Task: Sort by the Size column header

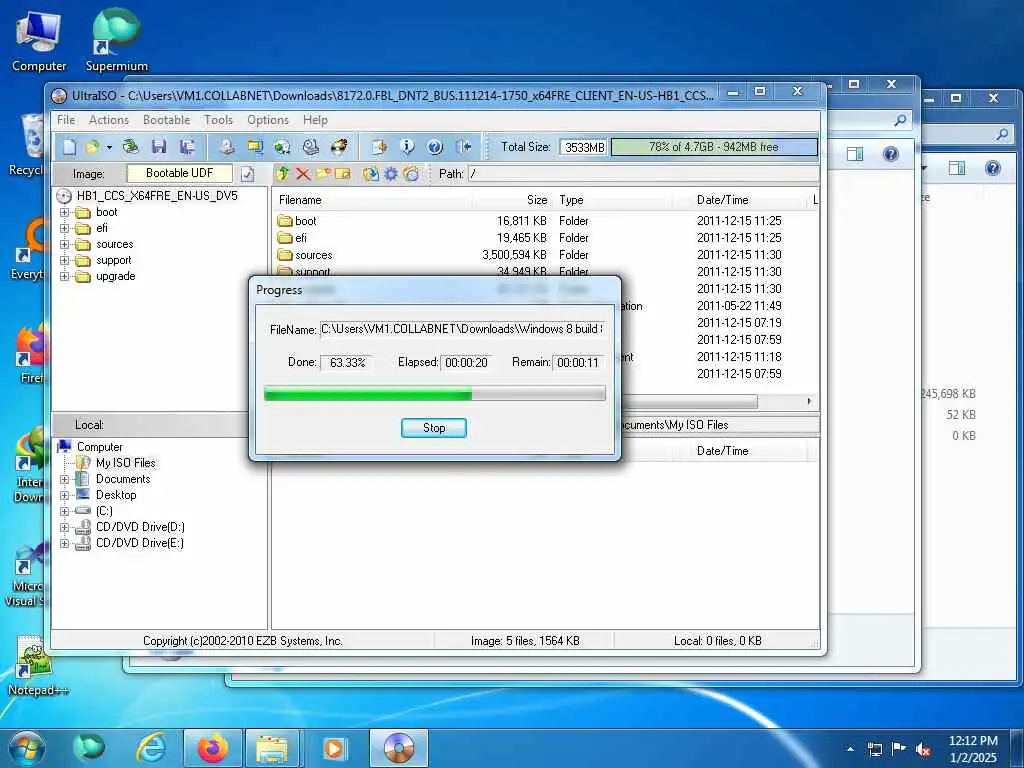Action: point(513,200)
